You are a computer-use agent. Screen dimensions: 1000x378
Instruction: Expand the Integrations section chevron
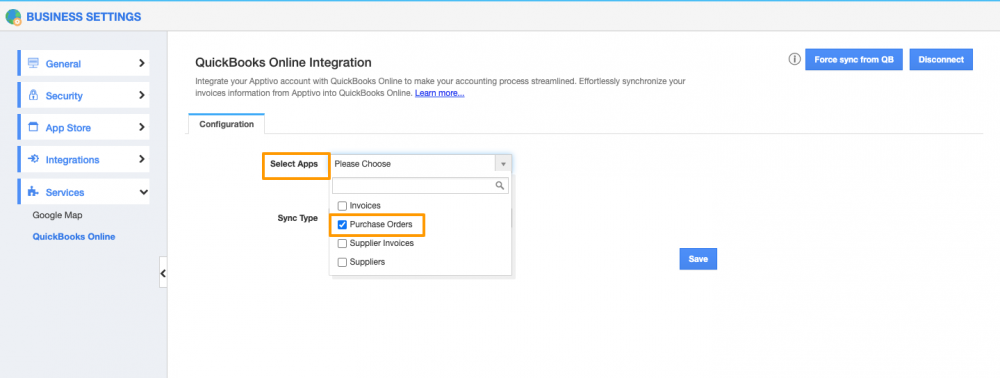(x=142, y=159)
